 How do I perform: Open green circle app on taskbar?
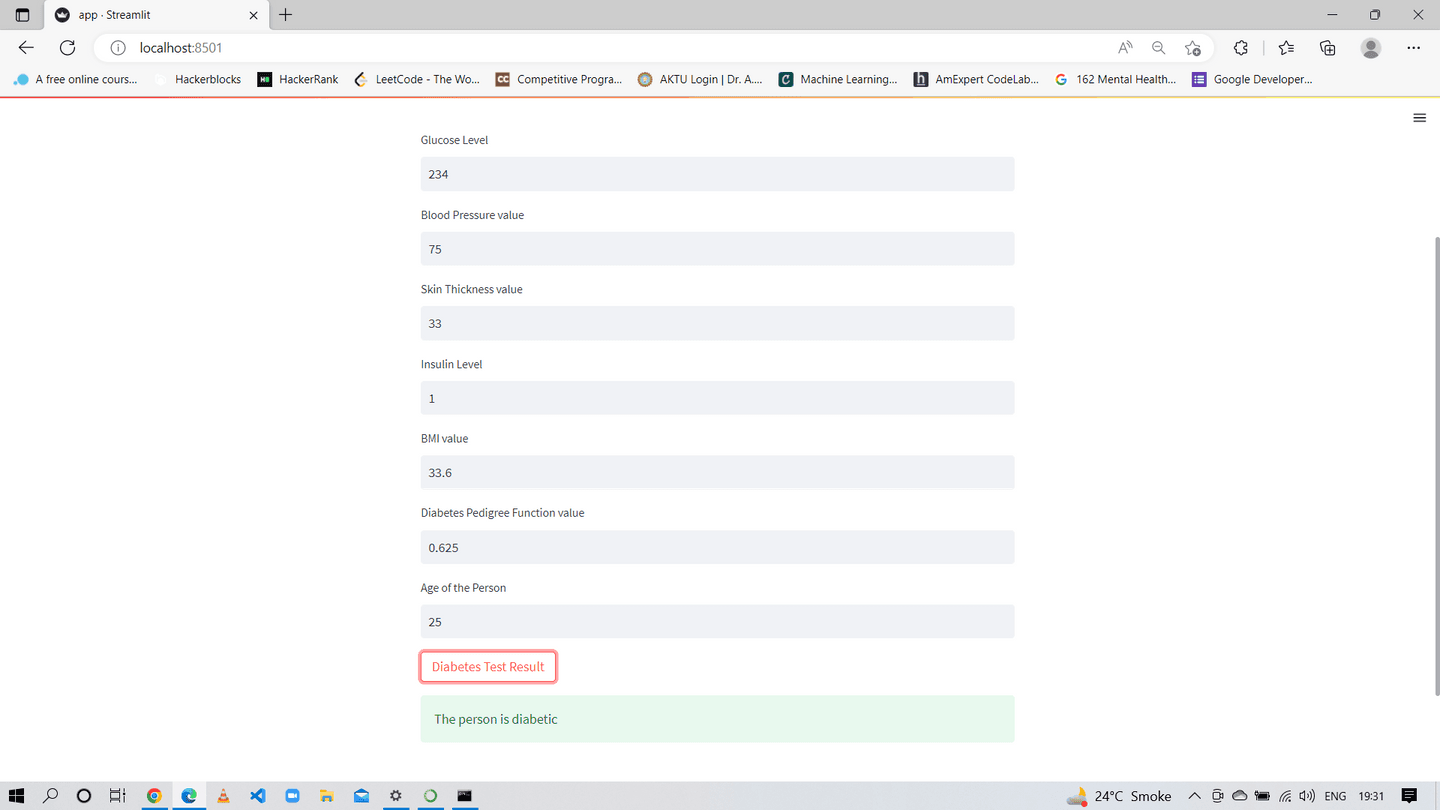(x=430, y=796)
